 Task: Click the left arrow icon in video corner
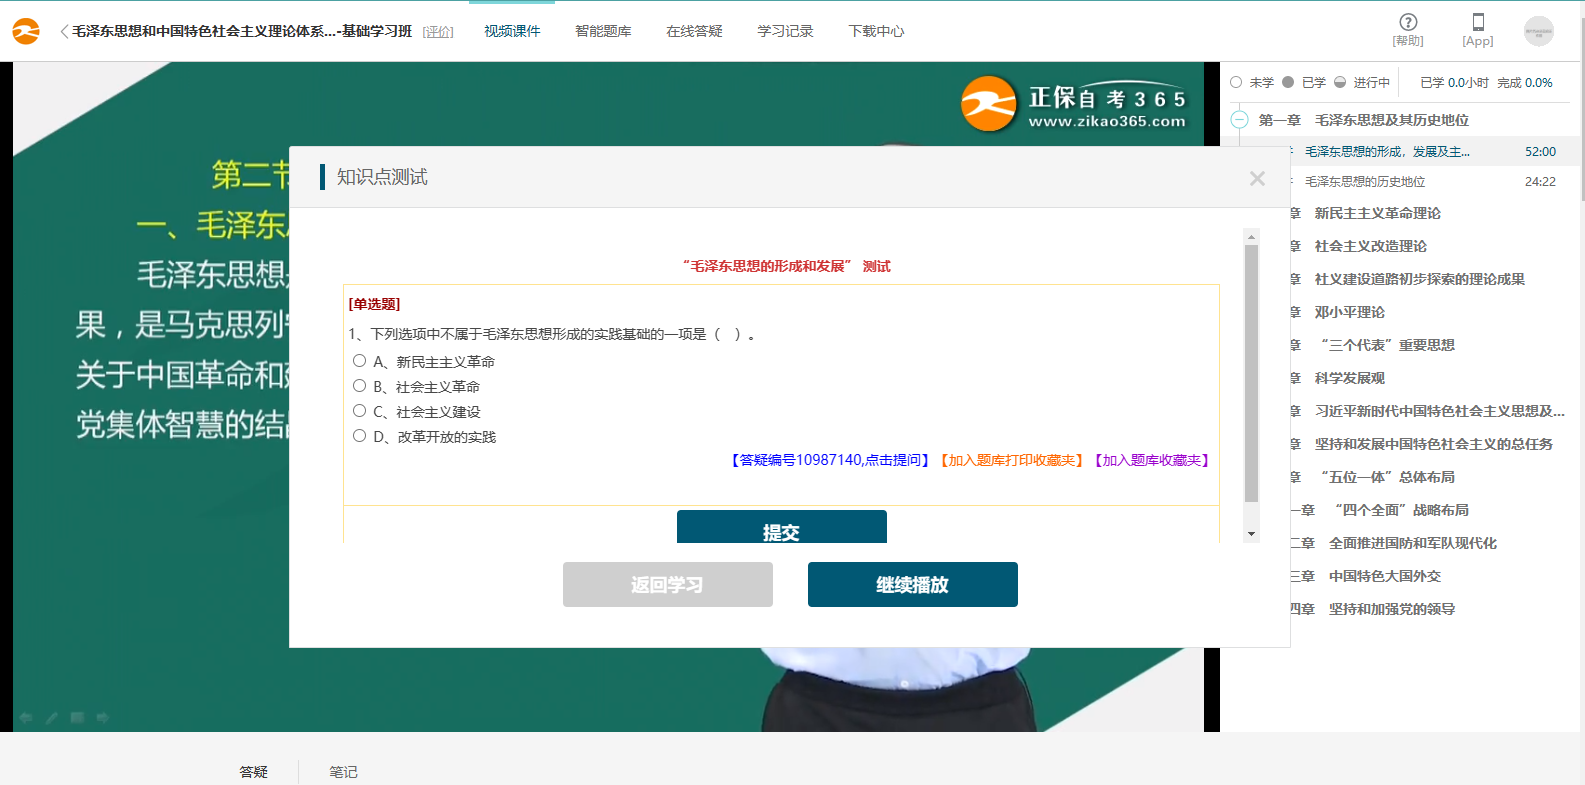[x=26, y=717]
